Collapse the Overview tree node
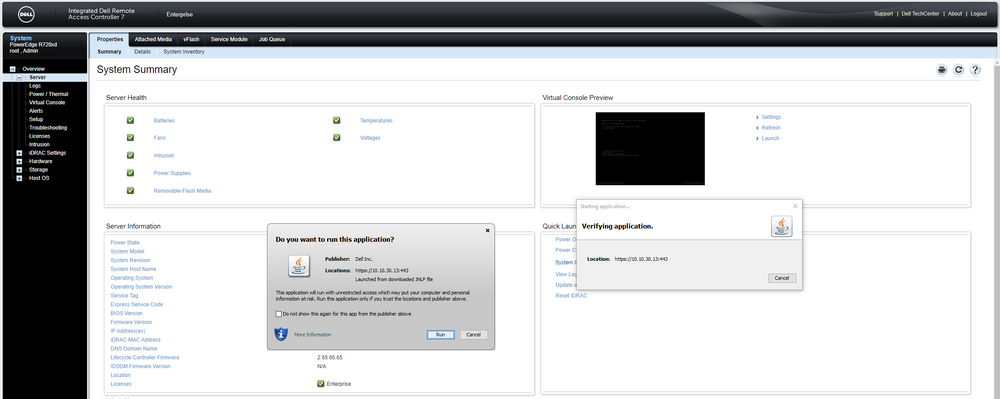Screen dimensions: 1000x399 pyautogui.click(x=13, y=69)
